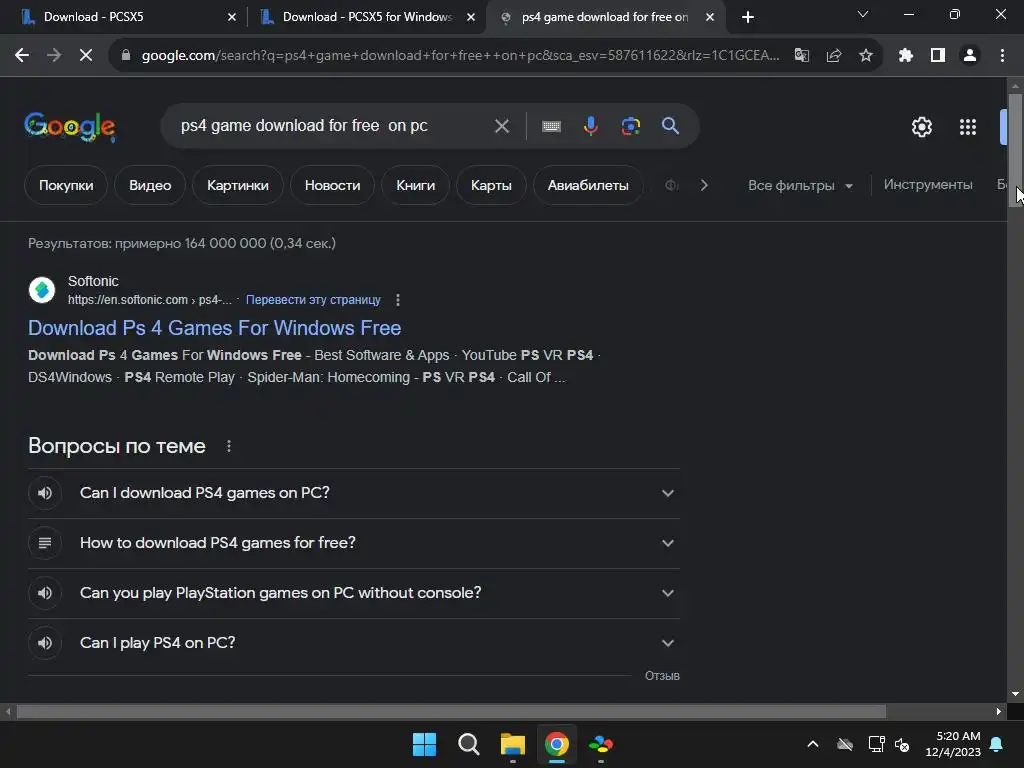This screenshot has width=1024, height=768.
Task: Expand Can you play PlayStation games without console question
Action: tap(354, 593)
